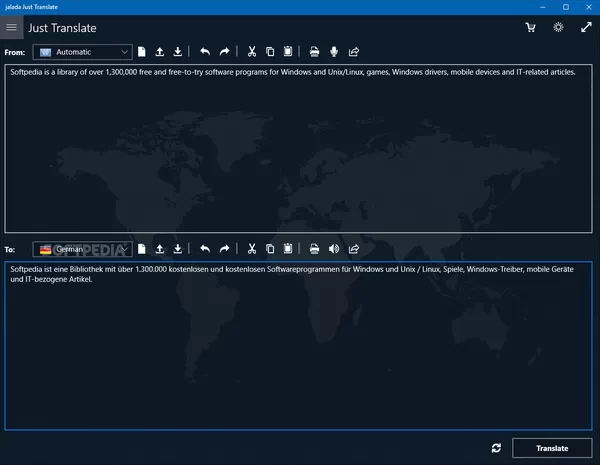Copy the translated text in To toolbar

click(x=270, y=248)
